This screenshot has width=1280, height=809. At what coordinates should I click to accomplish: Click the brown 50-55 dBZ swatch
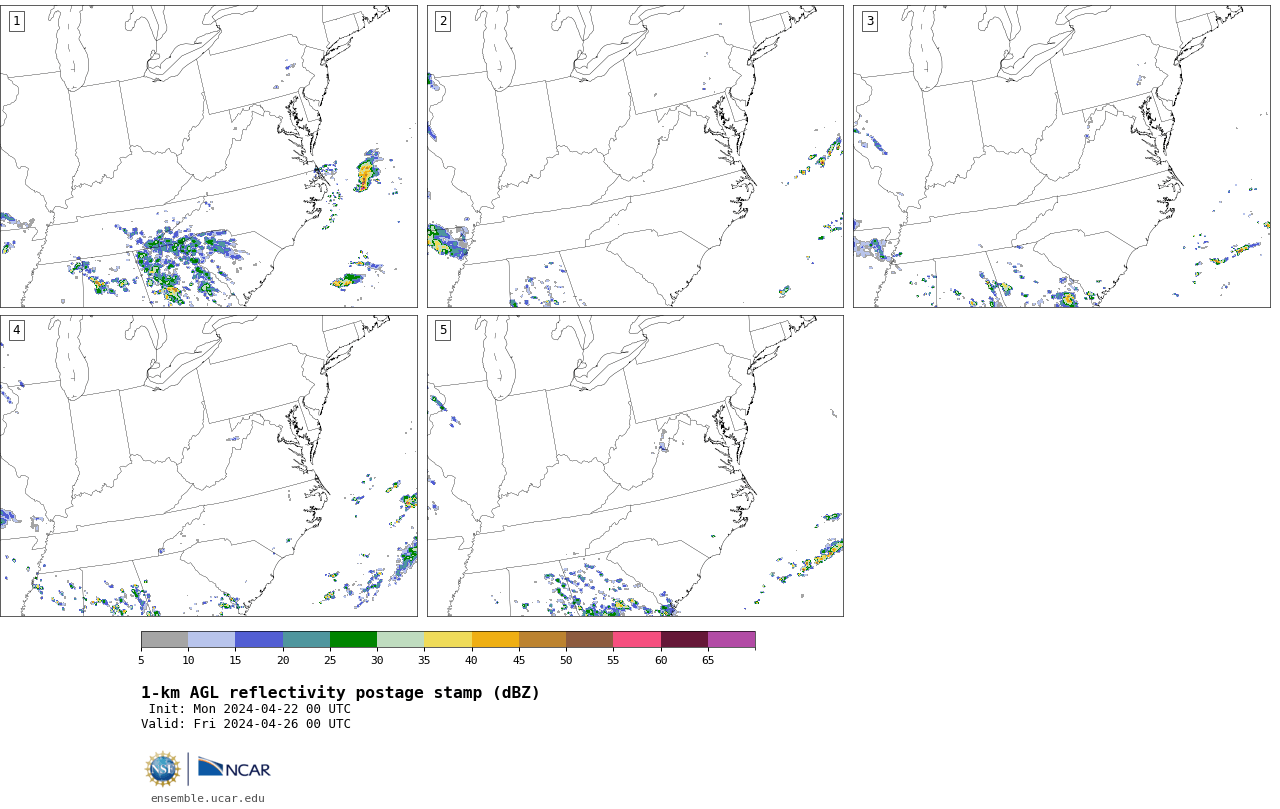[x=589, y=640]
